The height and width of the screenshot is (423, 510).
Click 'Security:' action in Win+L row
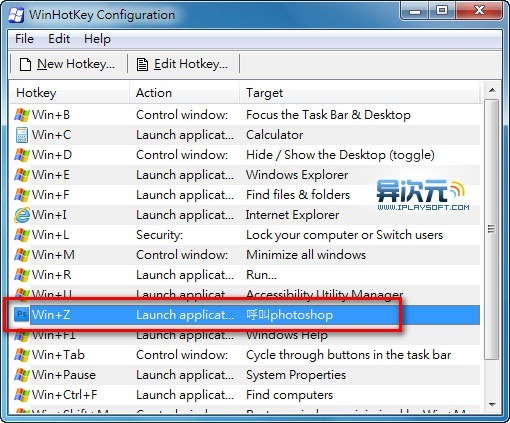(x=159, y=235)
